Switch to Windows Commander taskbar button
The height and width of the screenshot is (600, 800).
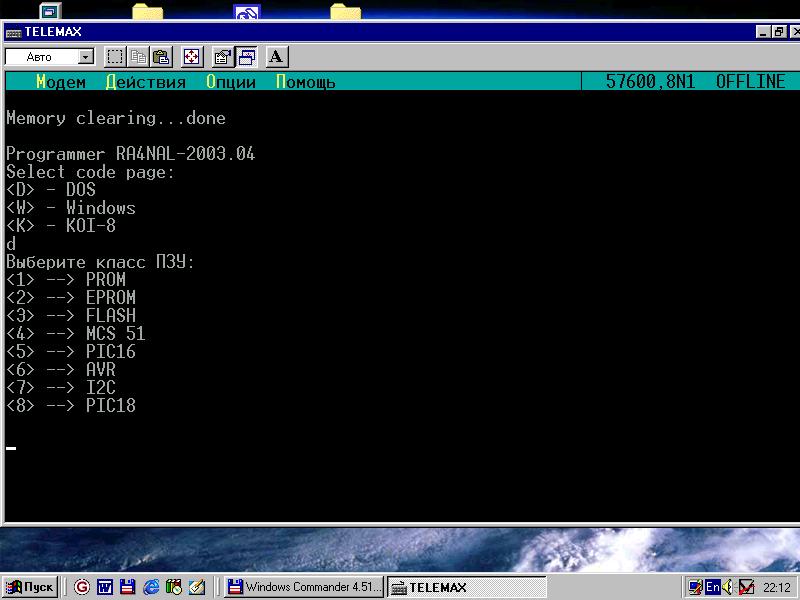(303, 588)
